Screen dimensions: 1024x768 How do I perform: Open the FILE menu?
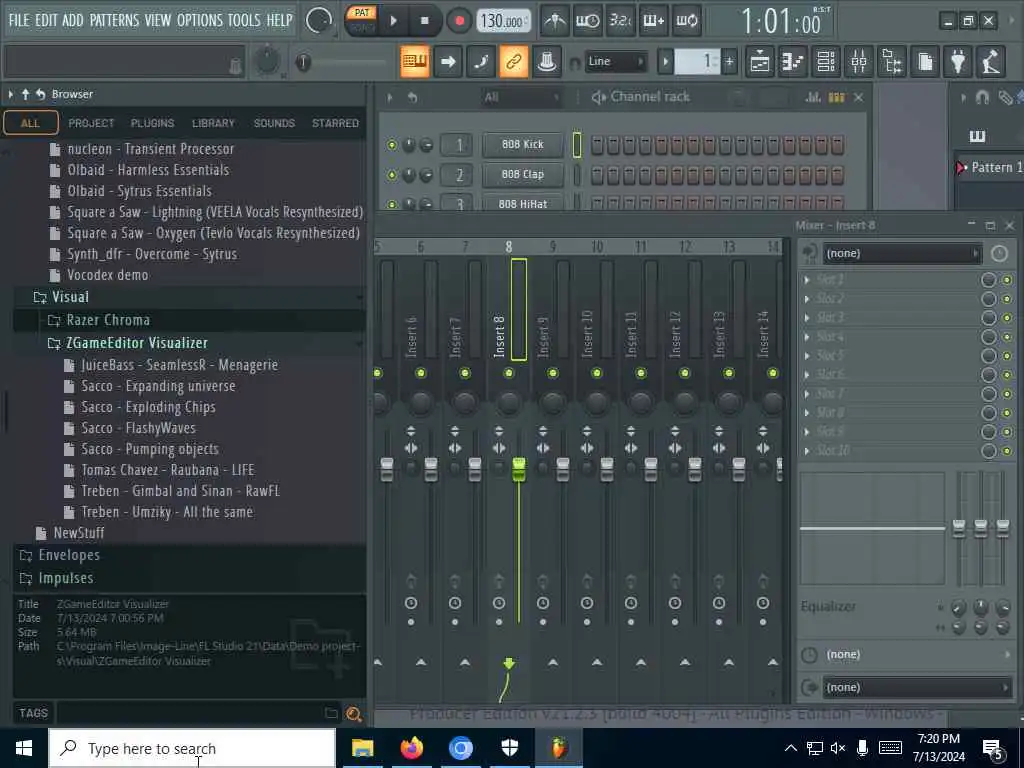(19, 20)
